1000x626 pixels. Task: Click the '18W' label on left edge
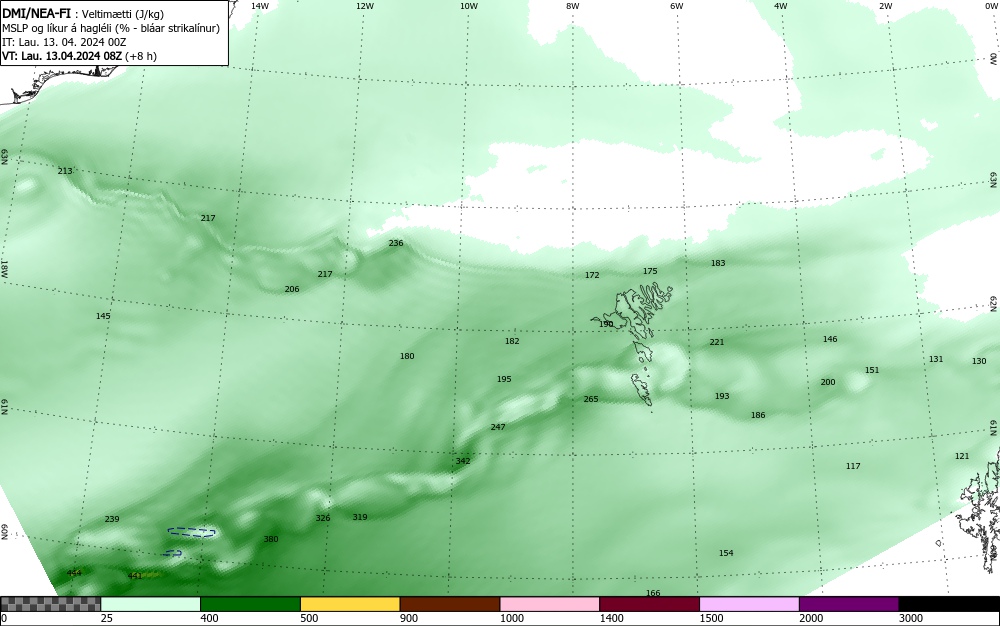coord(4,269)
